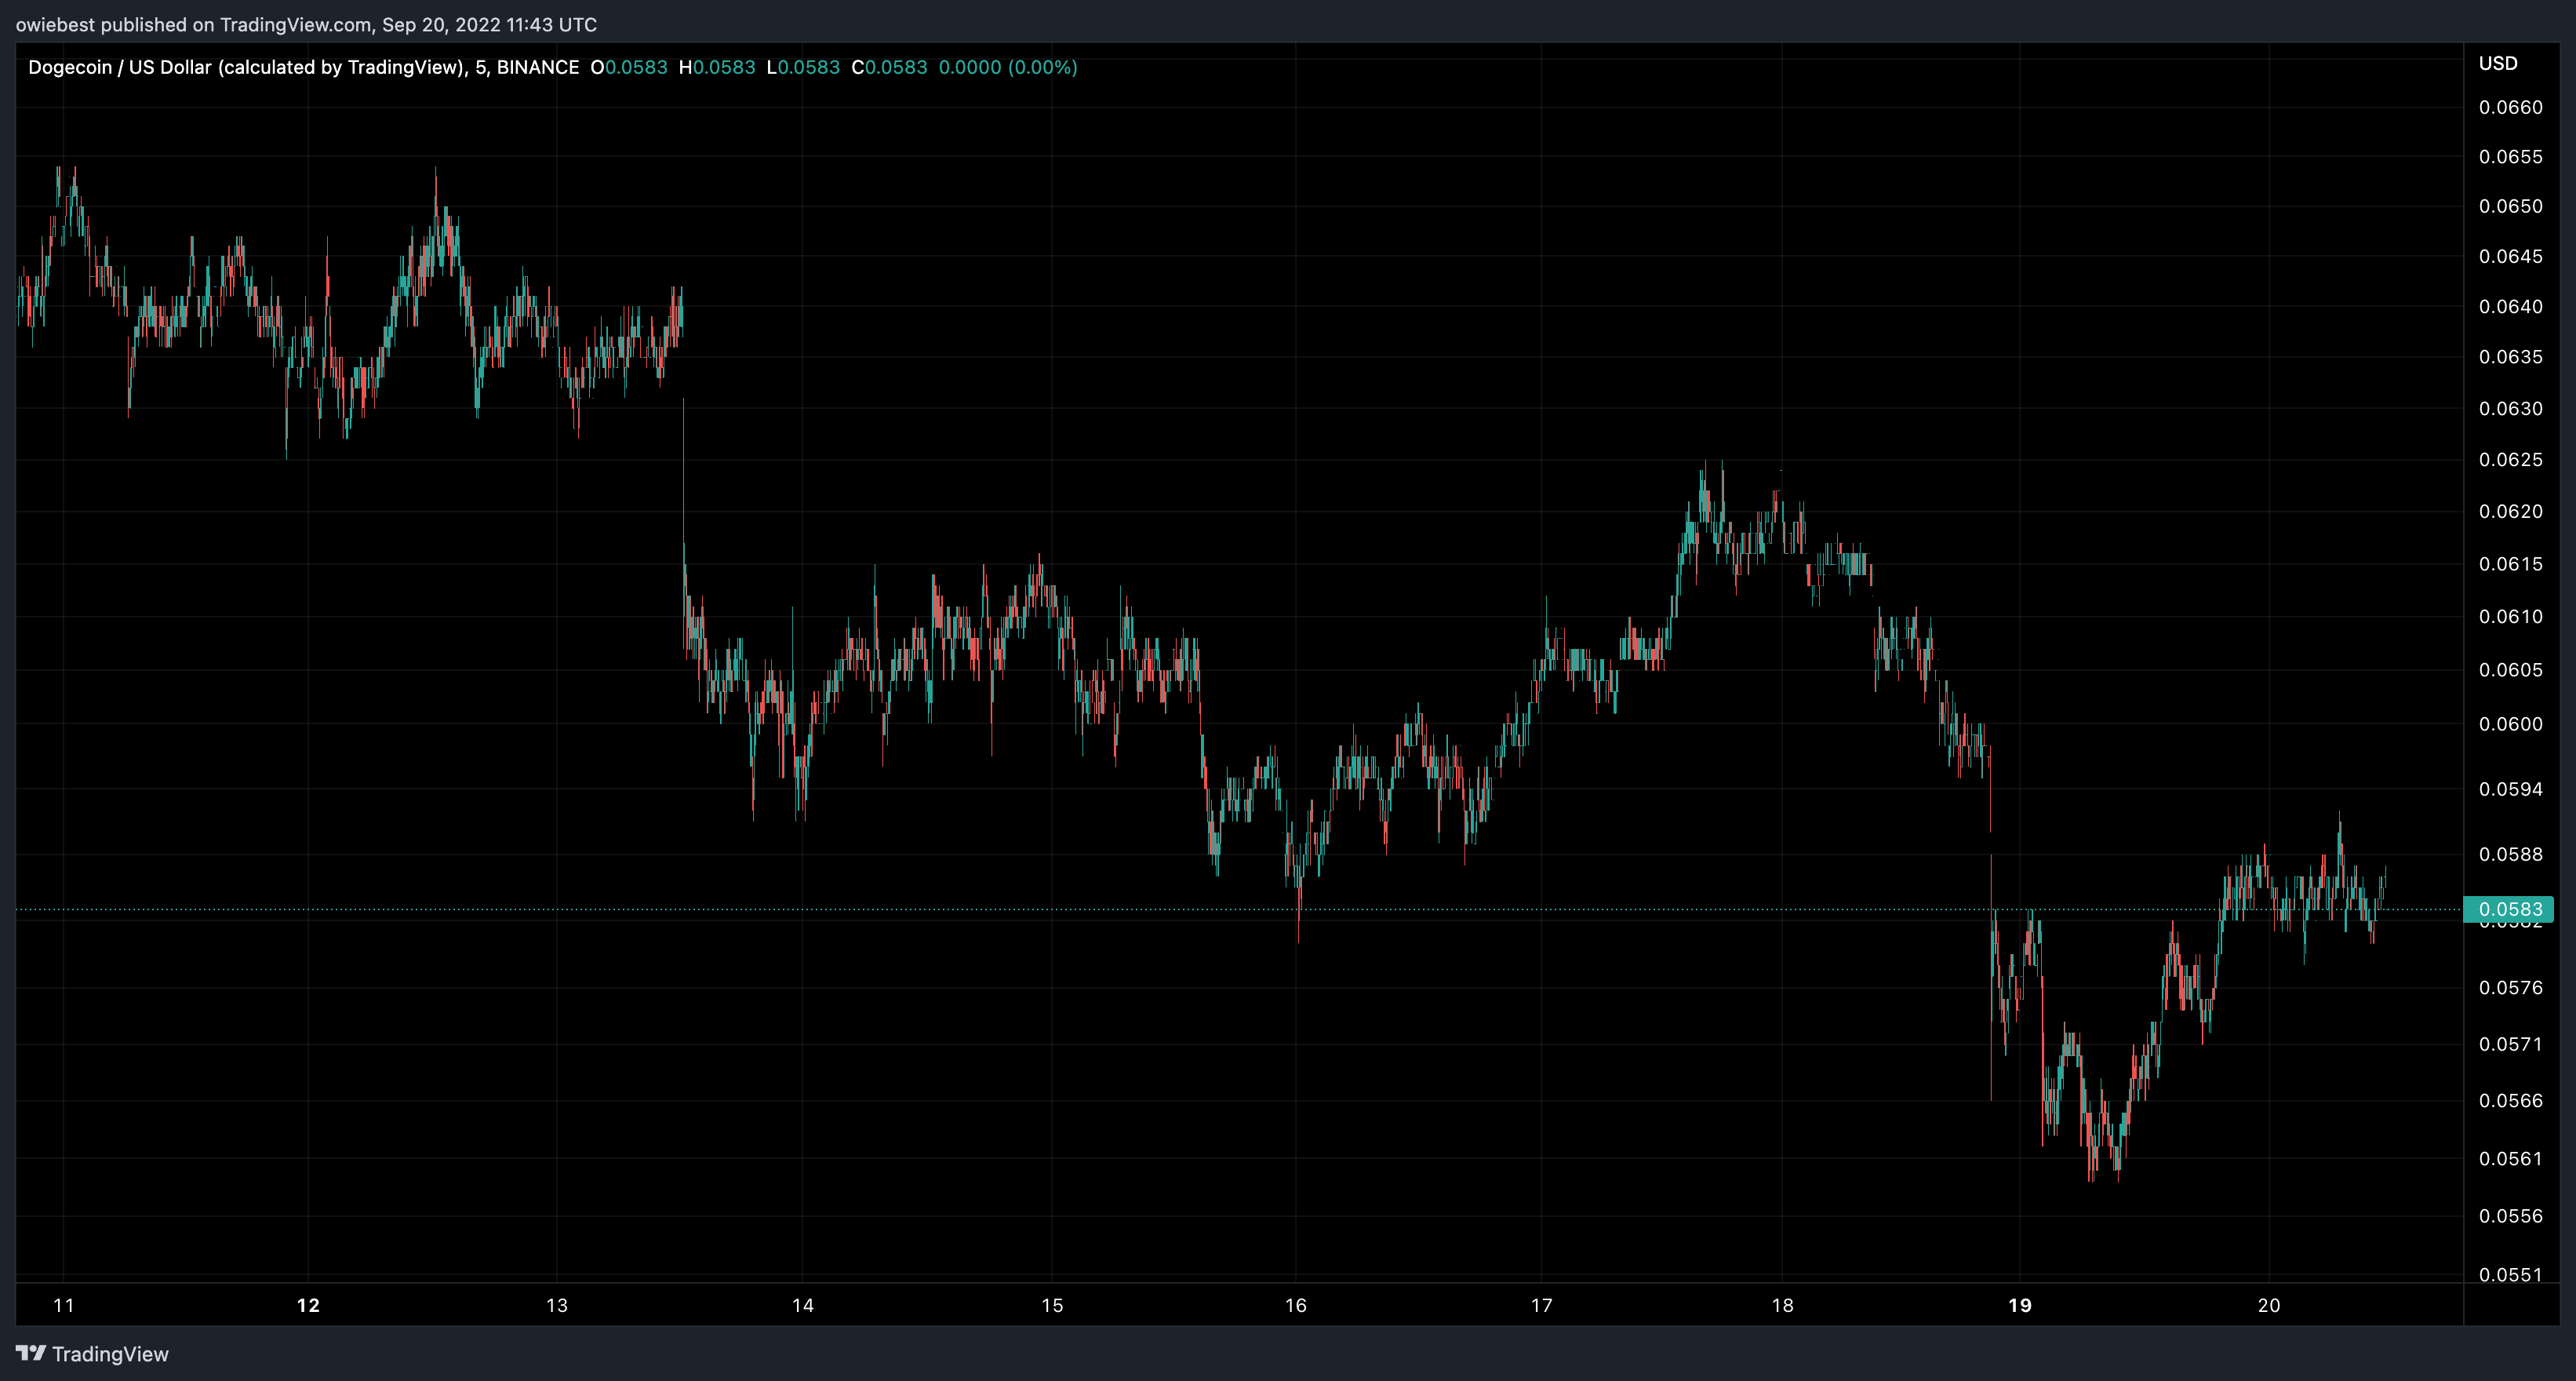Click date 15 on time axis
The image size is (2576, 1381).
click(x=1052, y=1305)
